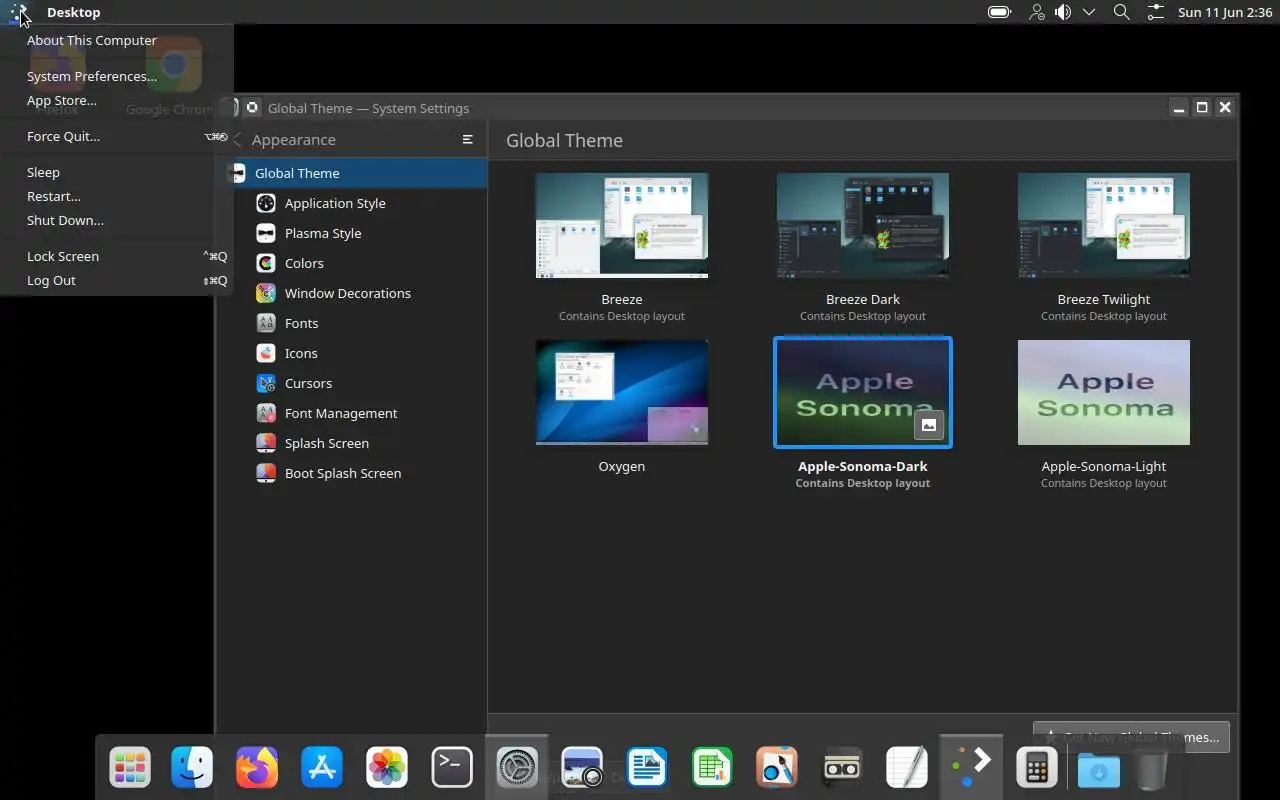Open Plasma Style settings
1280x800 pixels.
[x=352, y=233]
